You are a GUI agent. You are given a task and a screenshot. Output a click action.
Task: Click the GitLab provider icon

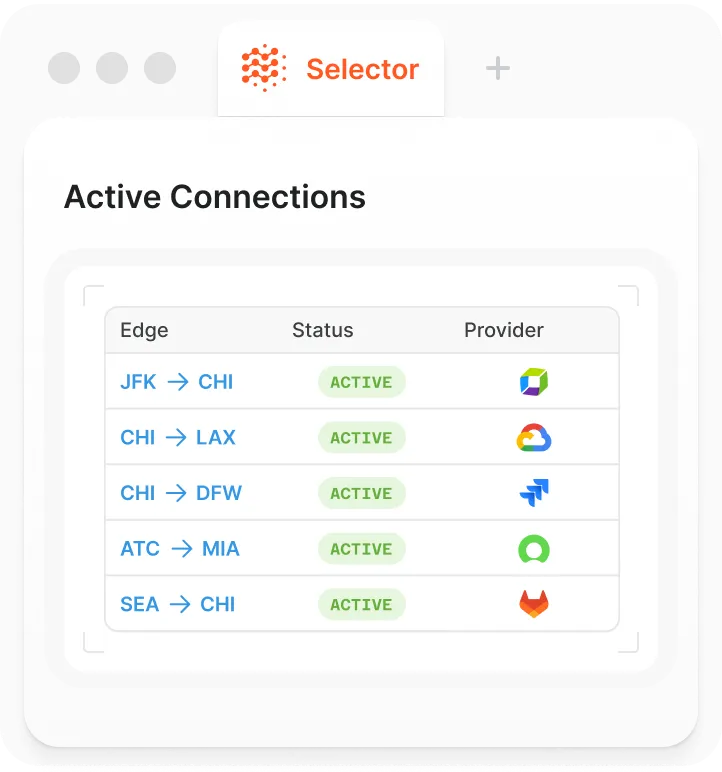pyautogui.click(x=534, y=604)
